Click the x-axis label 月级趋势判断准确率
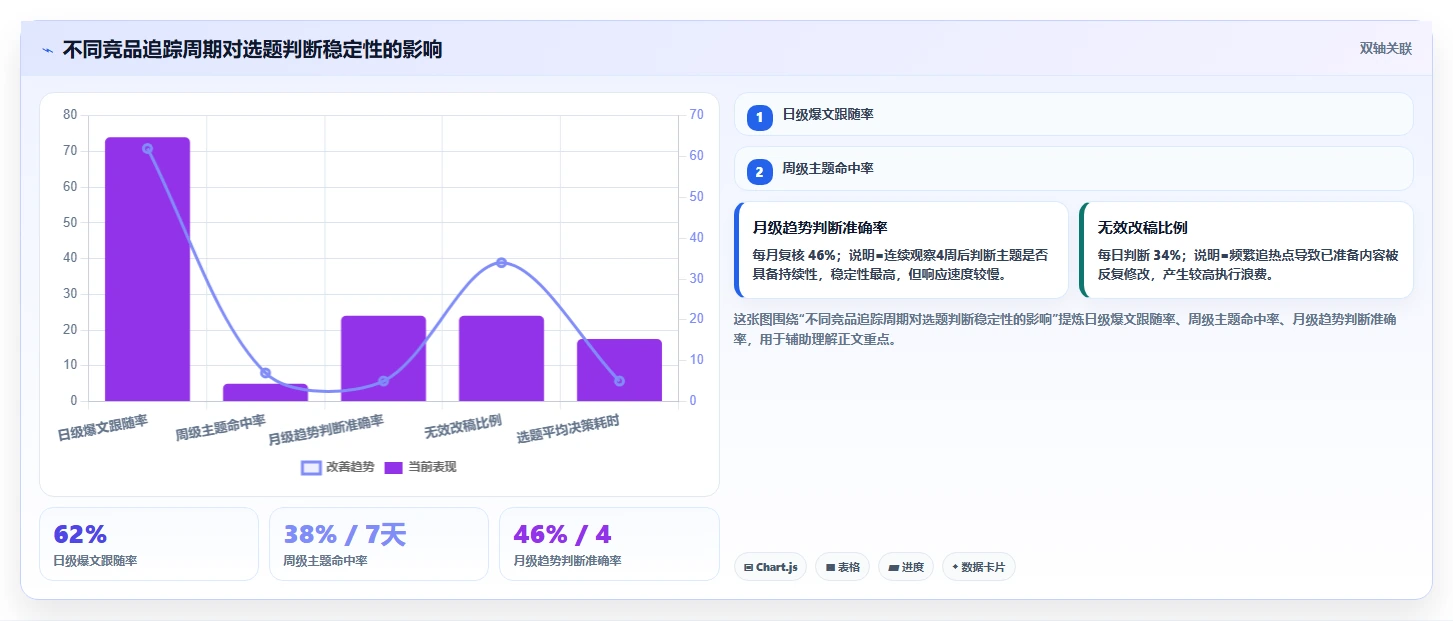This screenshot has height=621, width=1453. point(326,430)
